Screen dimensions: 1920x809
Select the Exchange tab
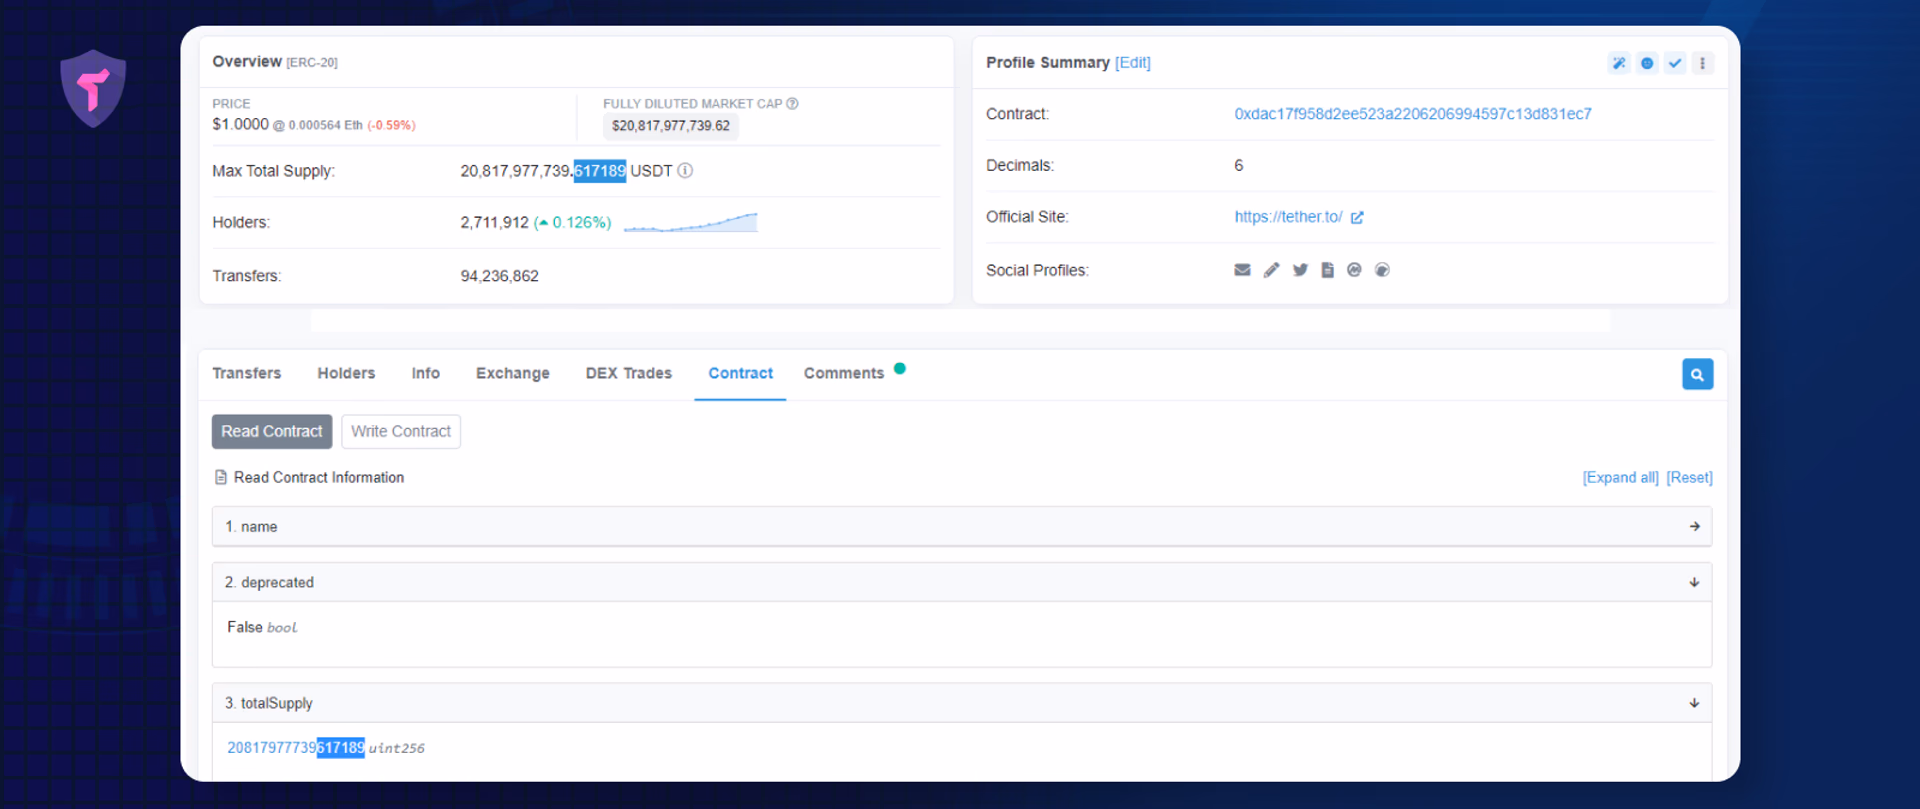[513, 373]
